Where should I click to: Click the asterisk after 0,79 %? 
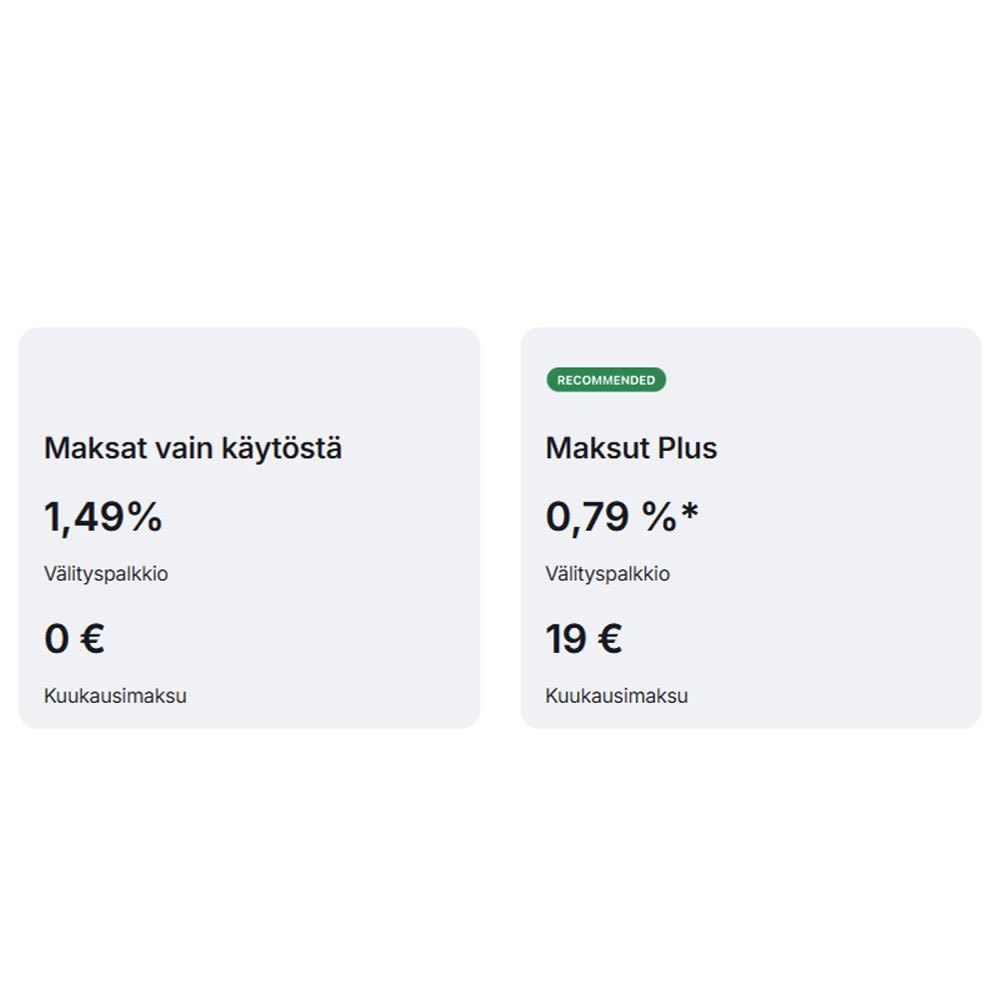click(x=690, y=512)
